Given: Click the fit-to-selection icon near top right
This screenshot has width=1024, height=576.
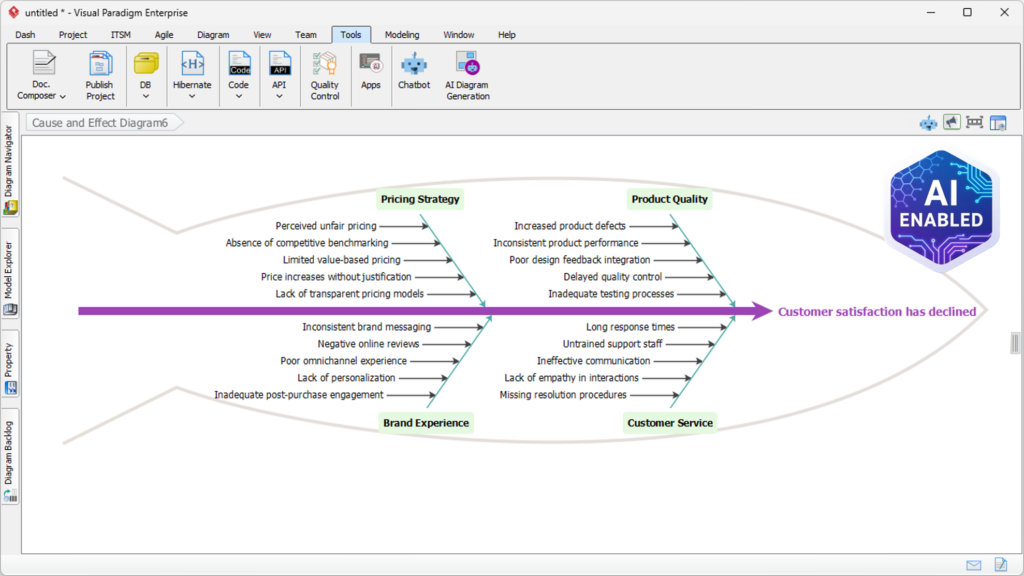Looking at the screenshot, I should [x=975, y=122].
